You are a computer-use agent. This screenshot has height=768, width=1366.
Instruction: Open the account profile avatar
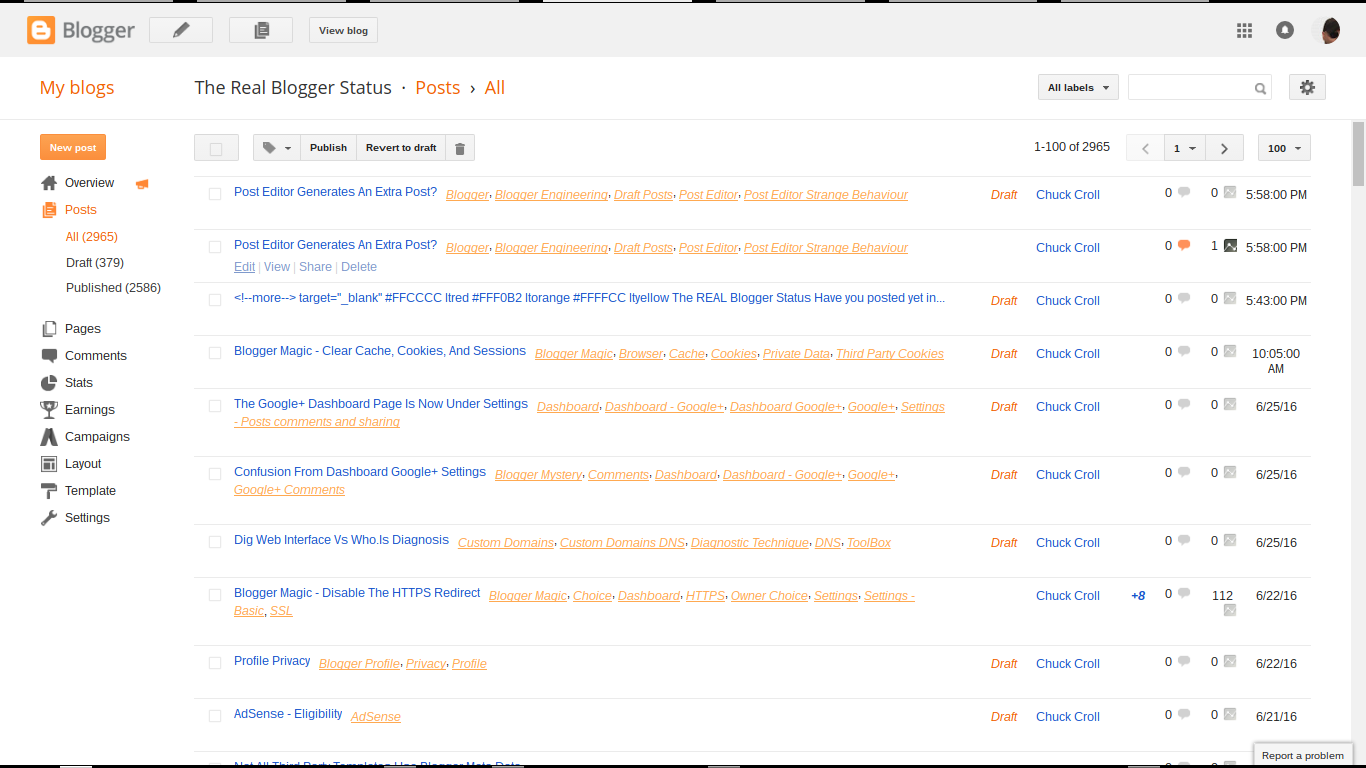(1328, 30)
